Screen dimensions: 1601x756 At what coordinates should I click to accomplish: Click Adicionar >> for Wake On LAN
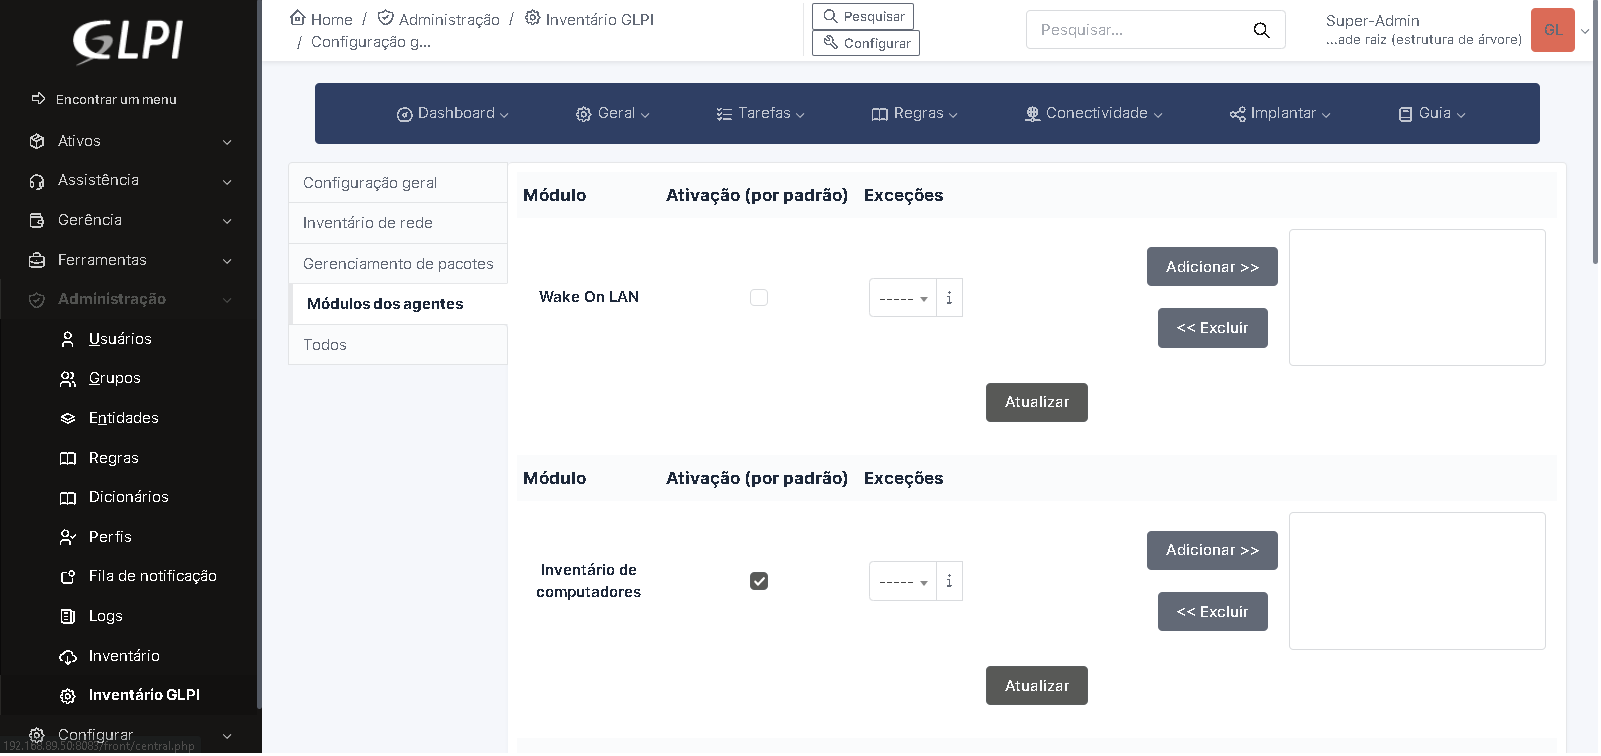1212,267
